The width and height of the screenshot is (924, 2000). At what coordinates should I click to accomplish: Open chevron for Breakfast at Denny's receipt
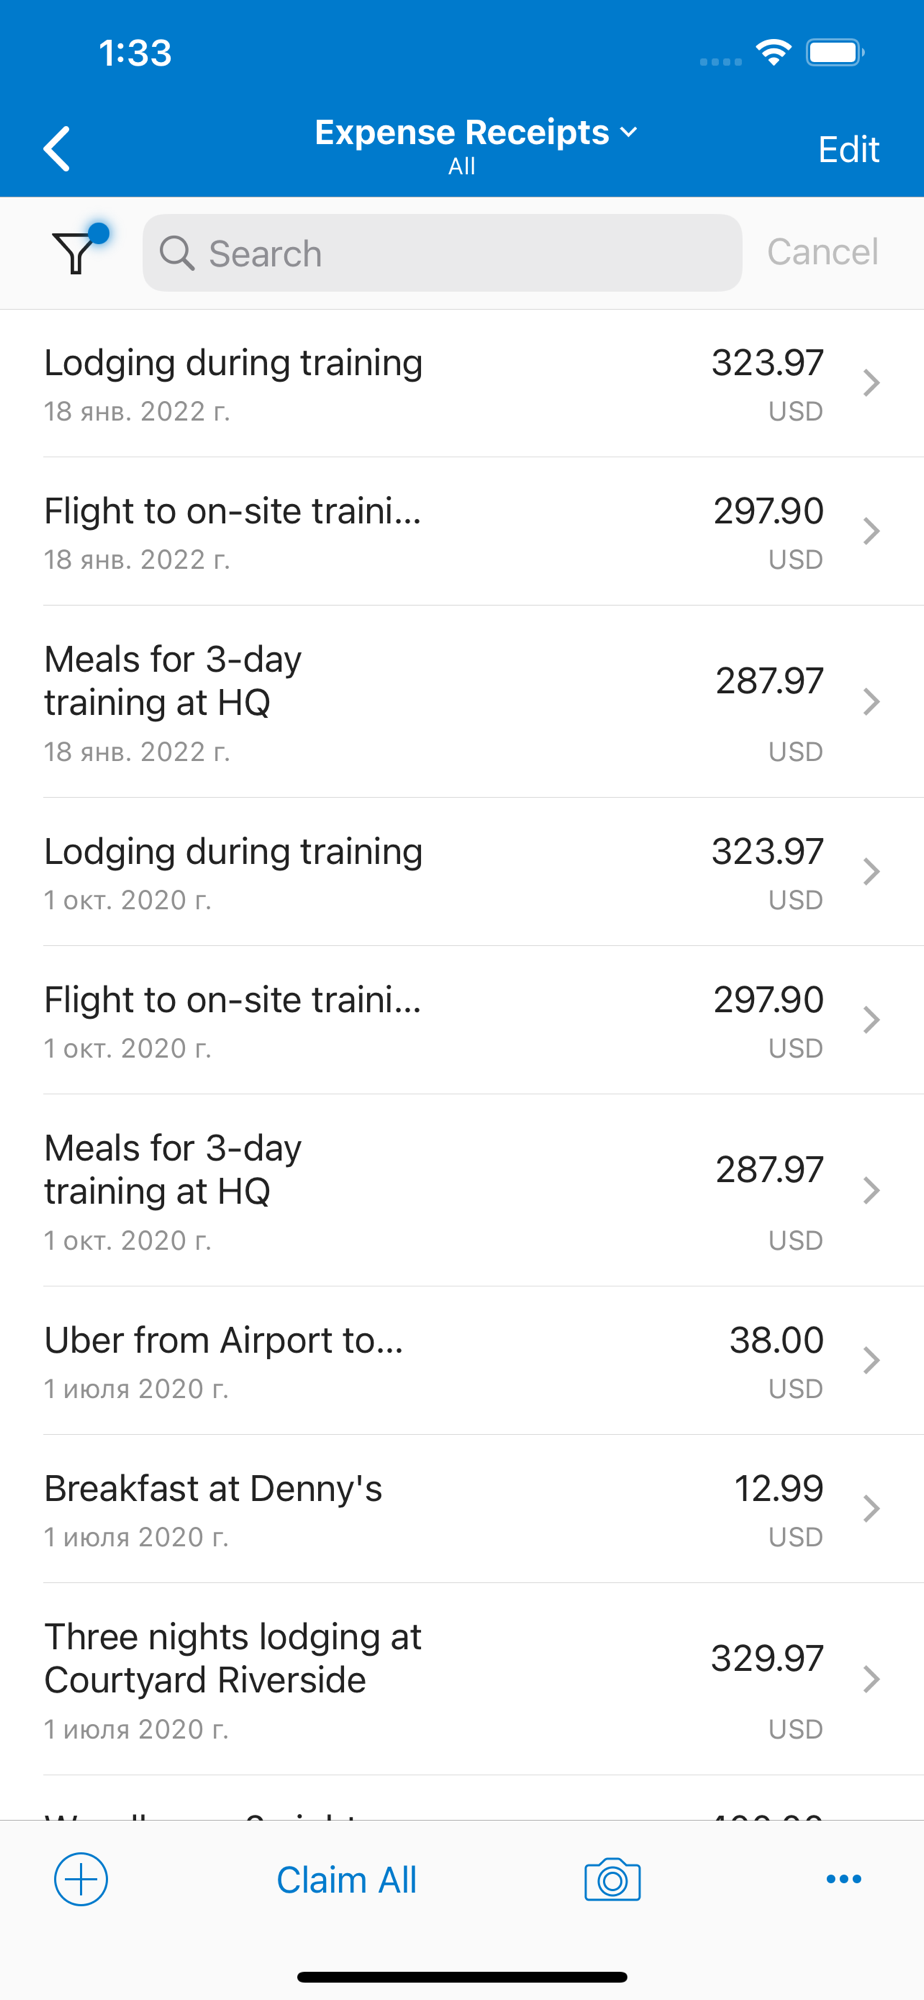coord(871,1508)
